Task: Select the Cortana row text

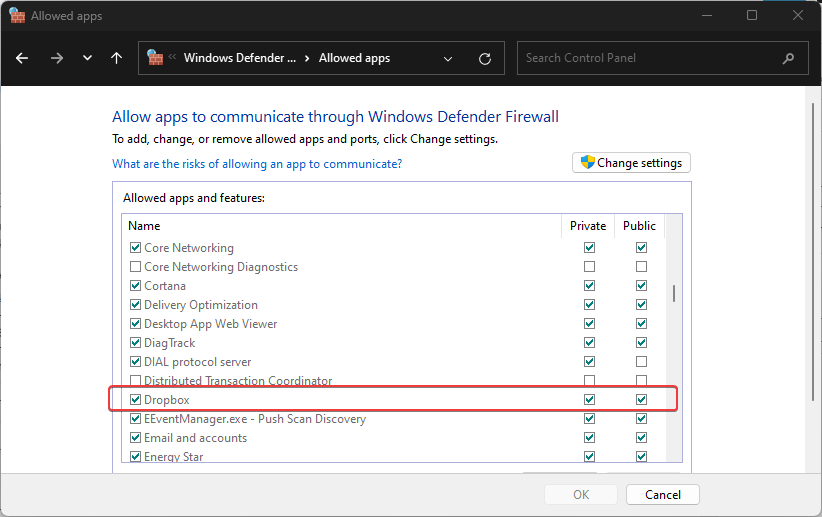Action: tap(165, 286)
